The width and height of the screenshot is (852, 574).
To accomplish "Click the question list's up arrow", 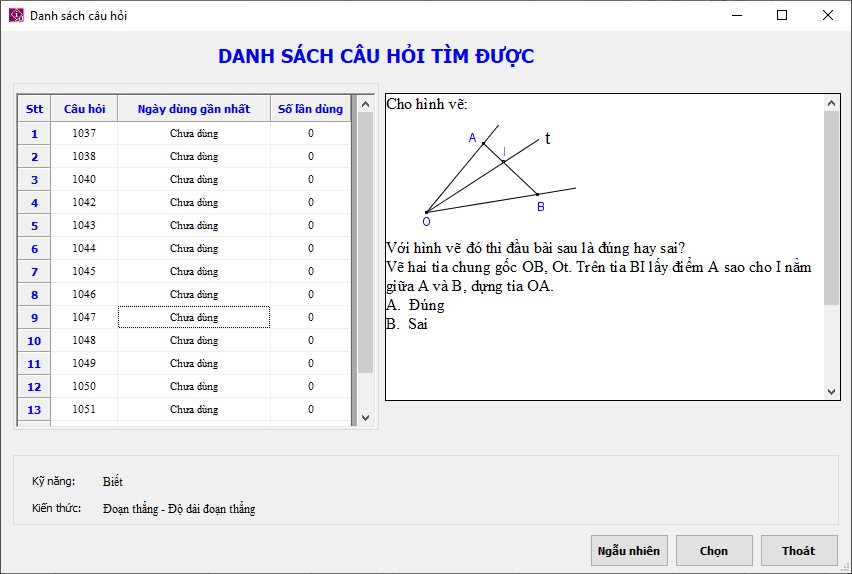I will (x=366, y=104).
